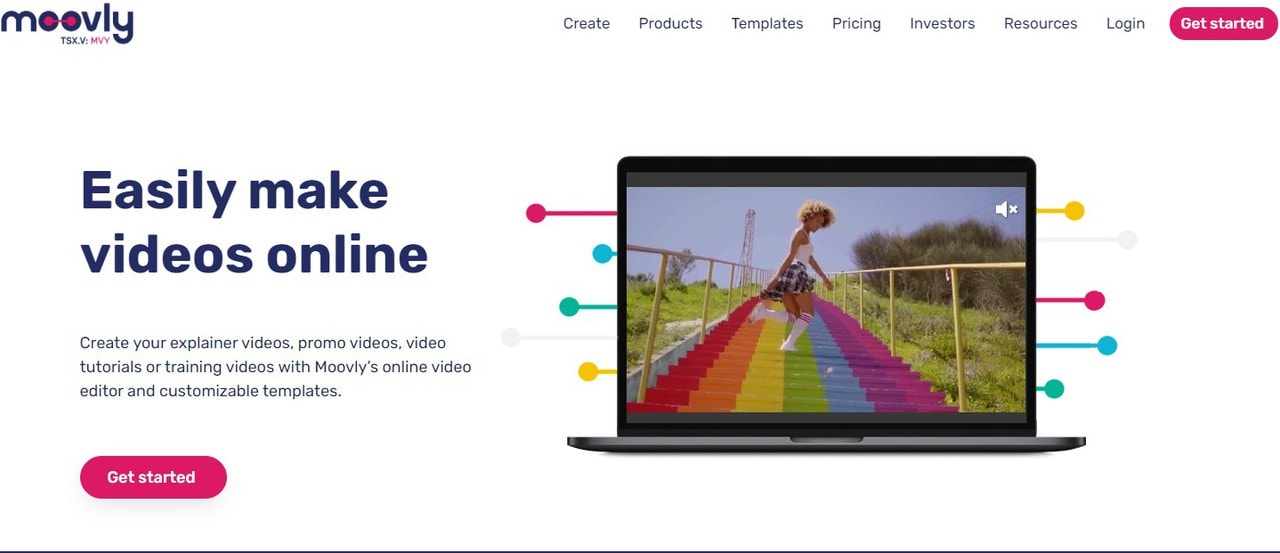Open the Investors menu item

(942, 23)
